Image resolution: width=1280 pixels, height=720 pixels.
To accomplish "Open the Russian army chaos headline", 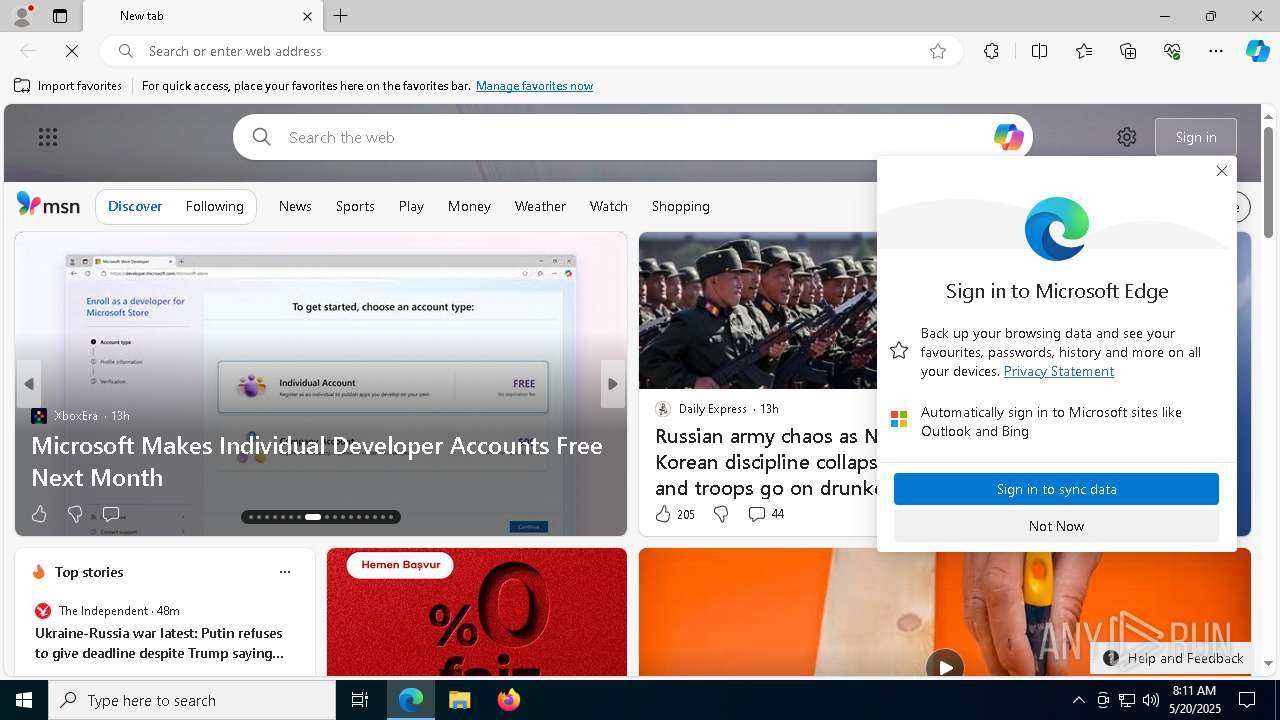I will coord(766,462).
